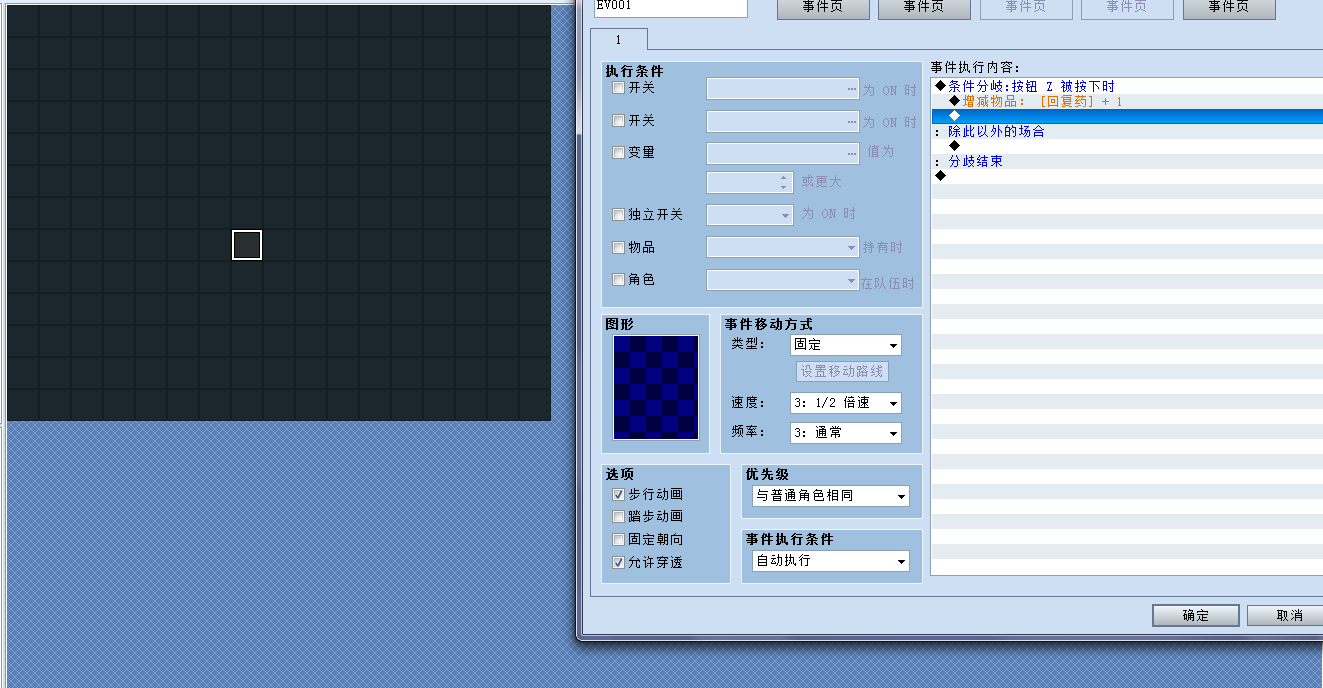This screenshot has width=1323, height=688.
Task: Open the event graphic preview thumbnail
Action: pos(656,387)
